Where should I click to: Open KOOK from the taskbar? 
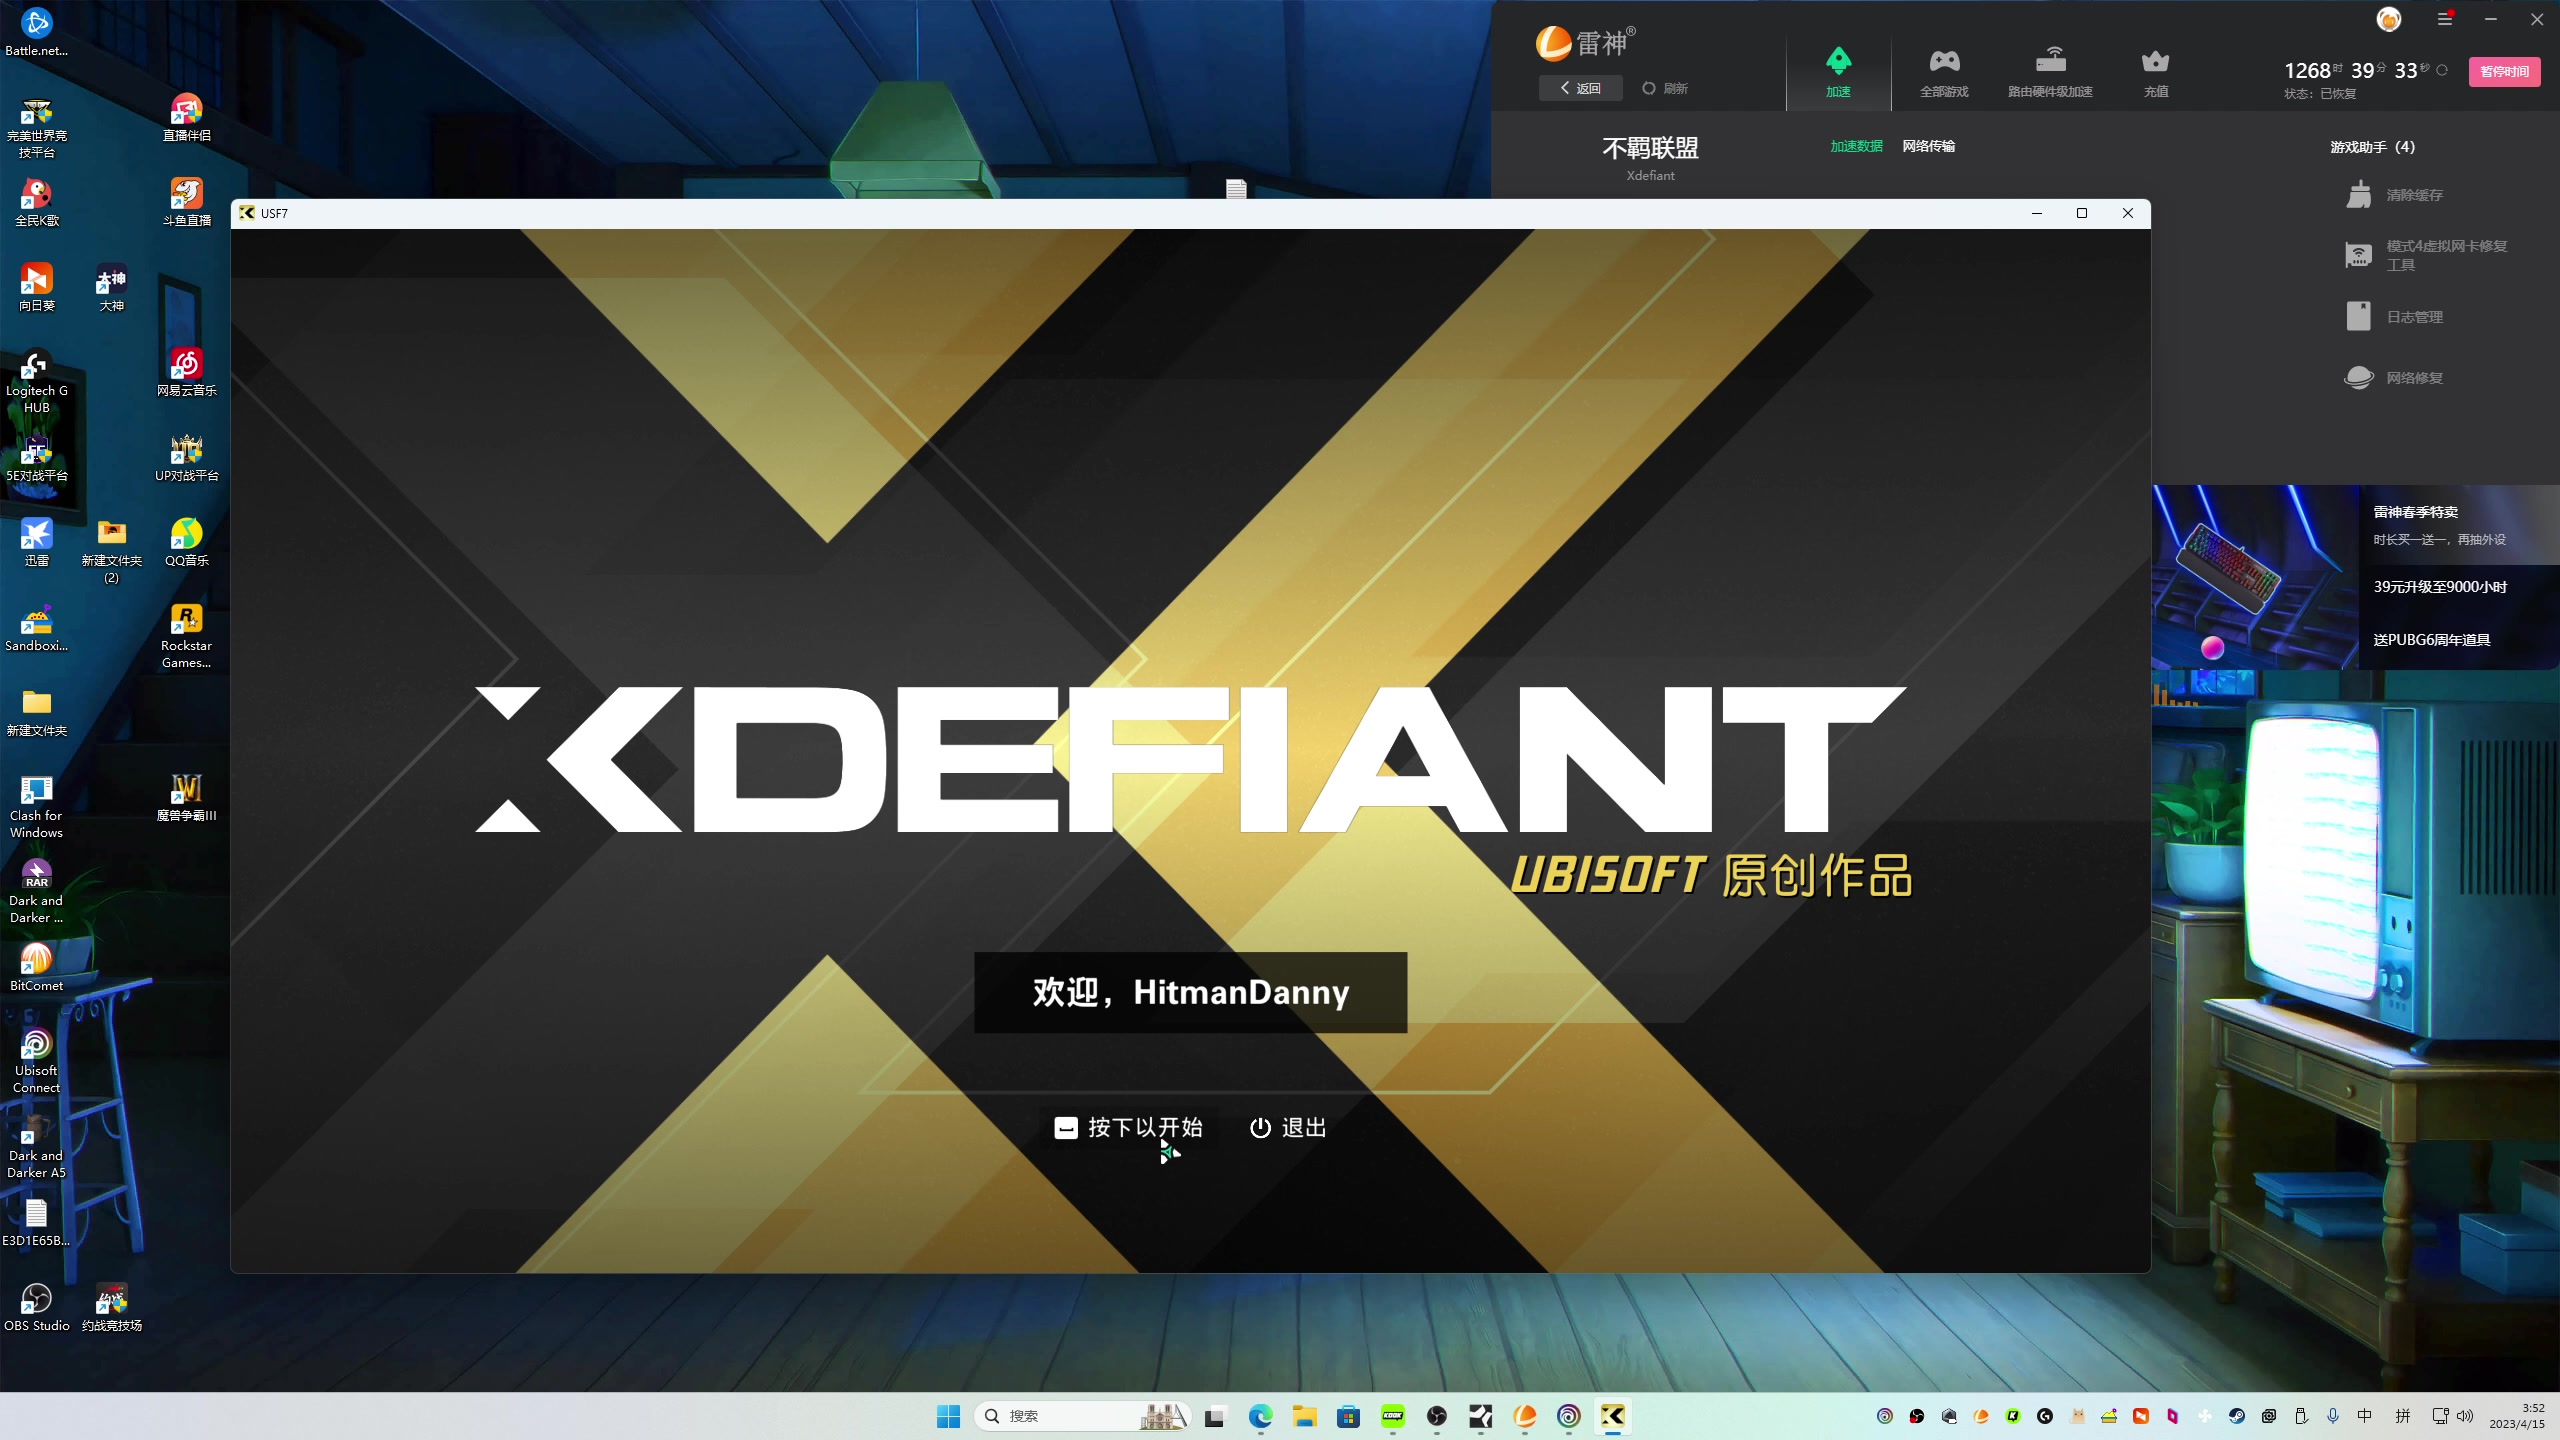coord(1392,1416)
